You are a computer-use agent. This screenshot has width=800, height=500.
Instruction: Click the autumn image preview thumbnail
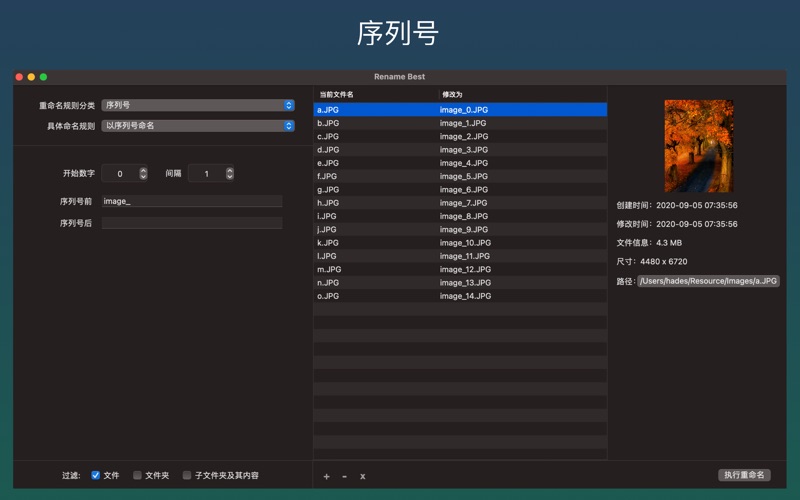pyautogui.click(x=698, y=146)
